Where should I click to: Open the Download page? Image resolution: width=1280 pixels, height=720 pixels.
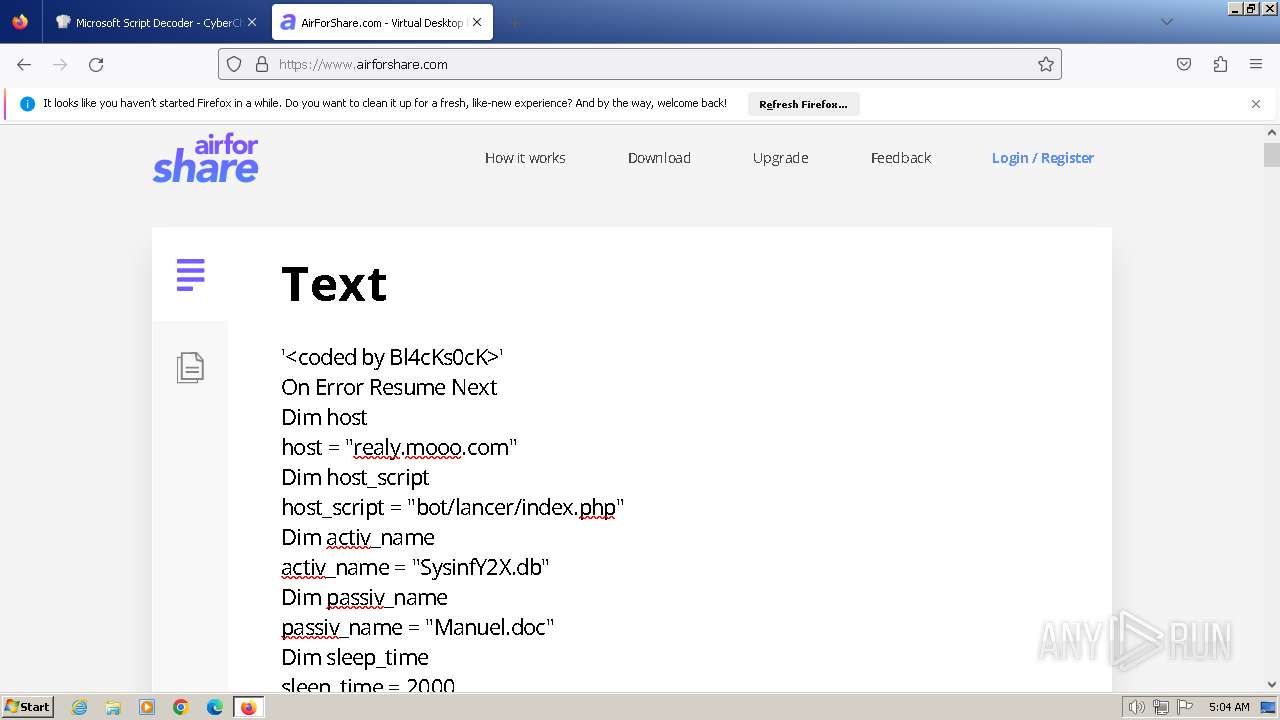point(659,158)
